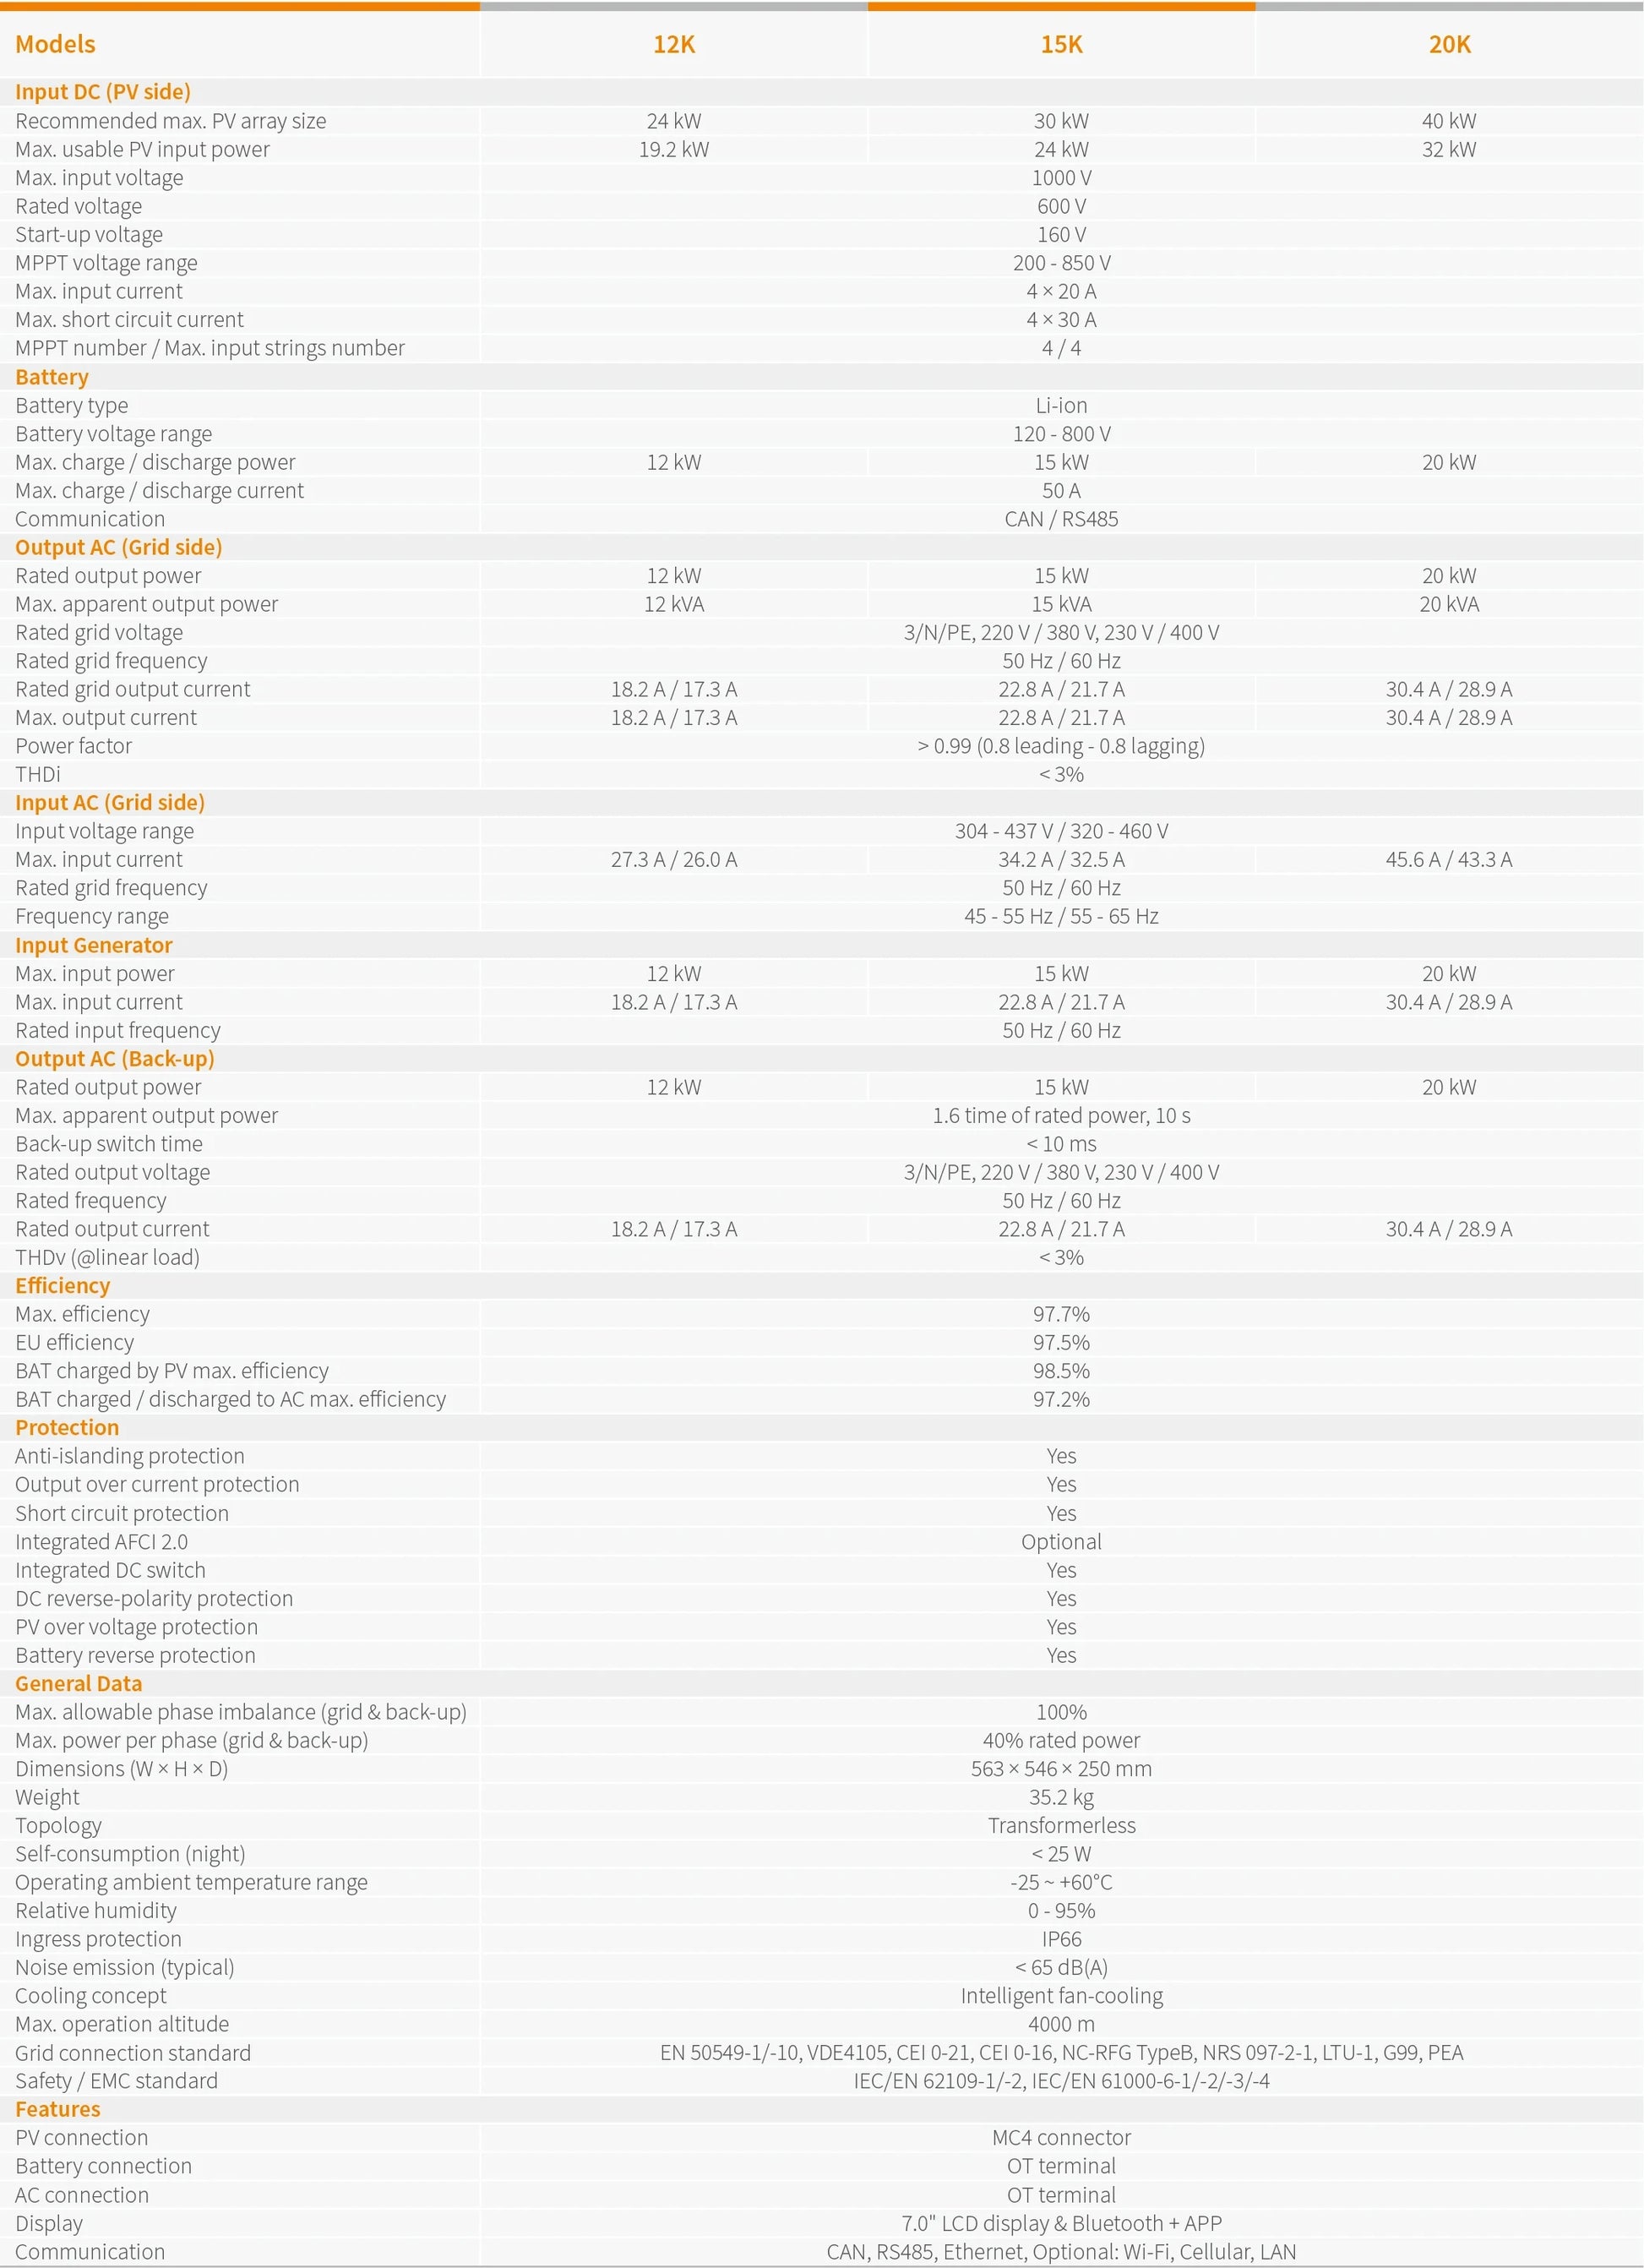Click the Protection section heading
The width and height of the screenshot is (1644, 2268).
pos(66,1427)
